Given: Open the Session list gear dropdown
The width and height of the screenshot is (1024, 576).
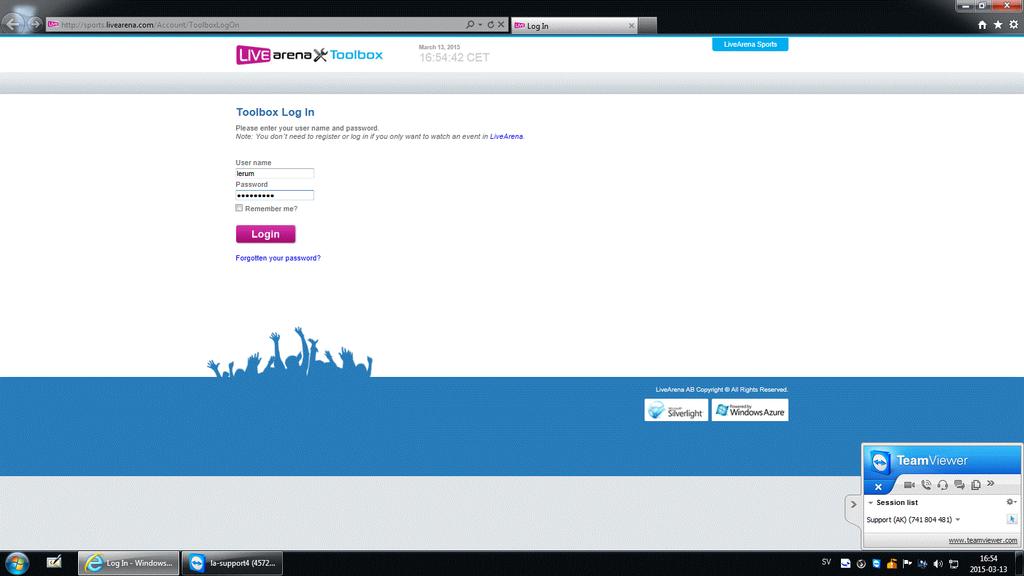Looking at the screenshot, I should (1011, 502).
